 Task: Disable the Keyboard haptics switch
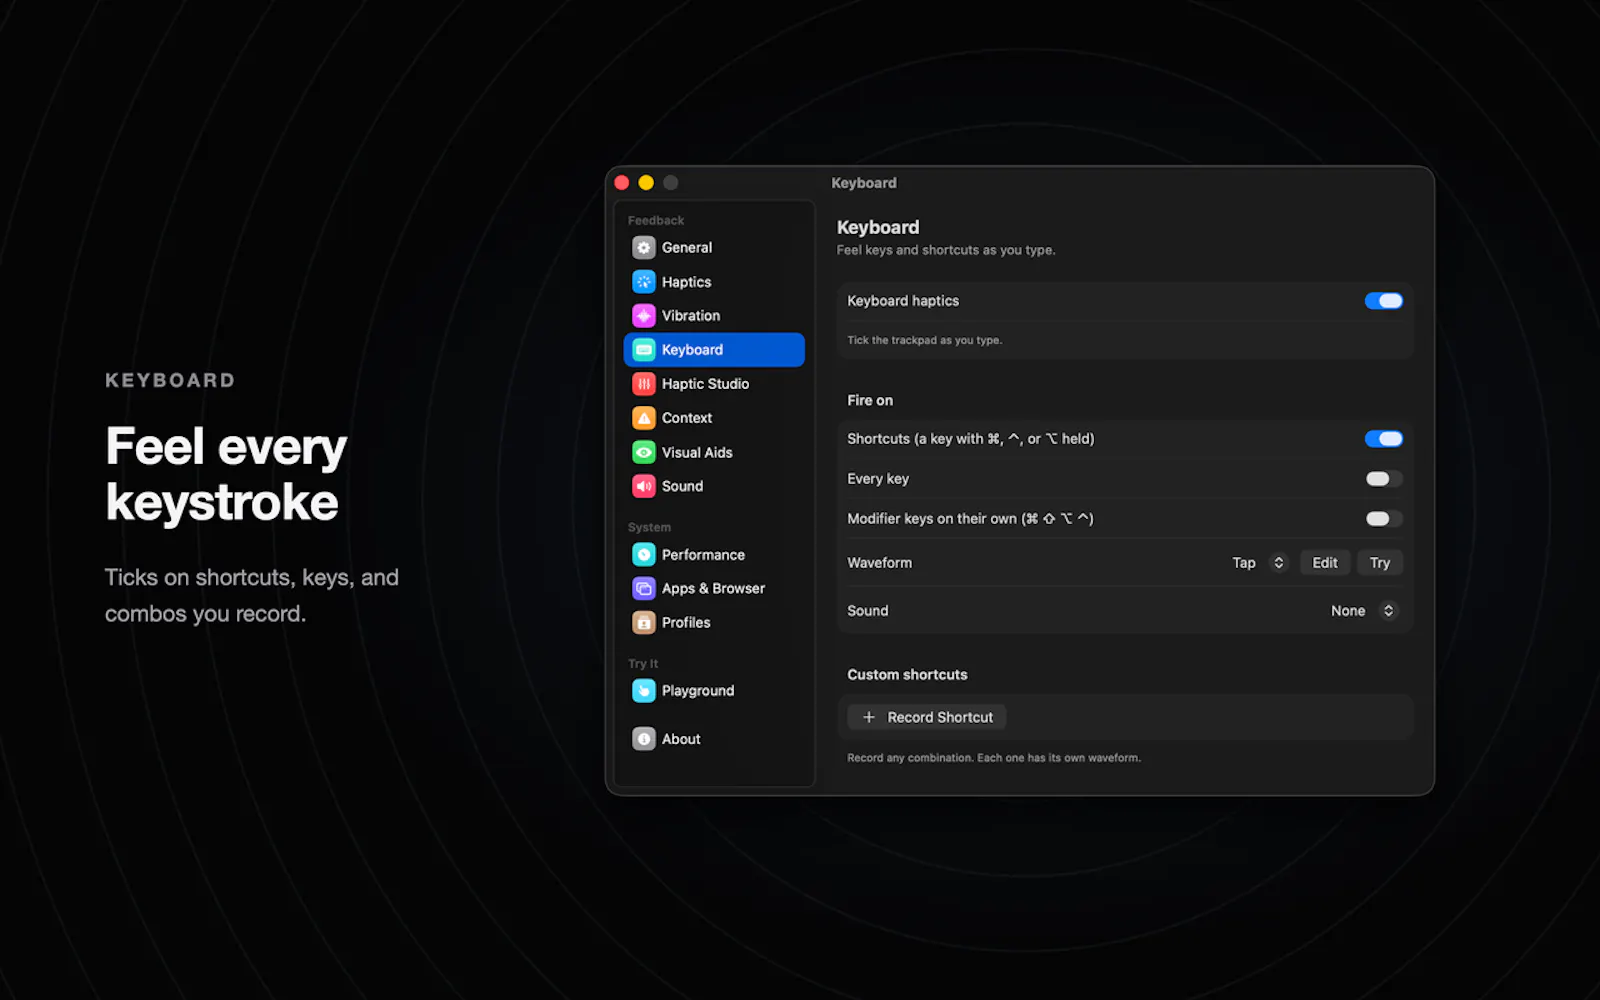point(1384,301)
